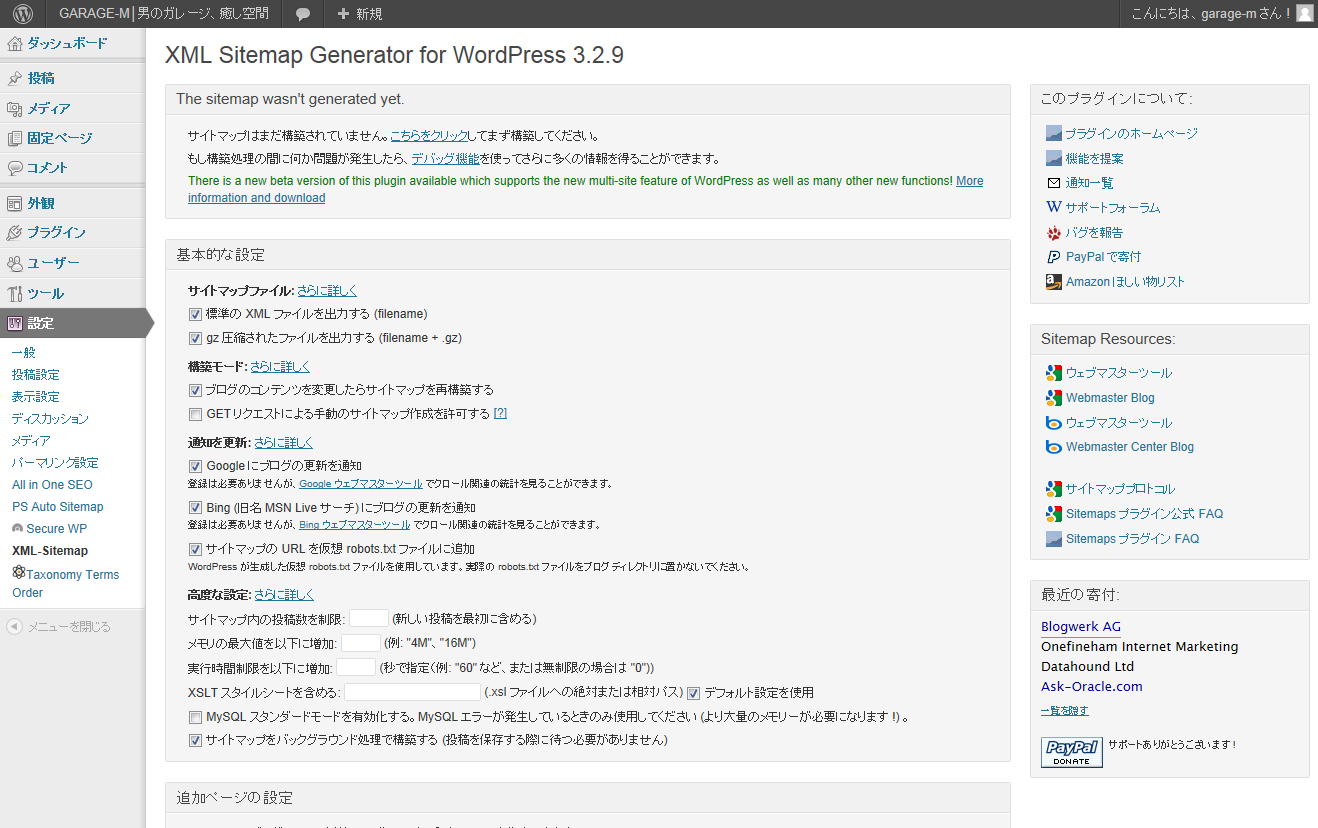Open the 新規 add-new menu in admin bar
The width and height of the screenshot is (1318, 828).
coord(360,14)
